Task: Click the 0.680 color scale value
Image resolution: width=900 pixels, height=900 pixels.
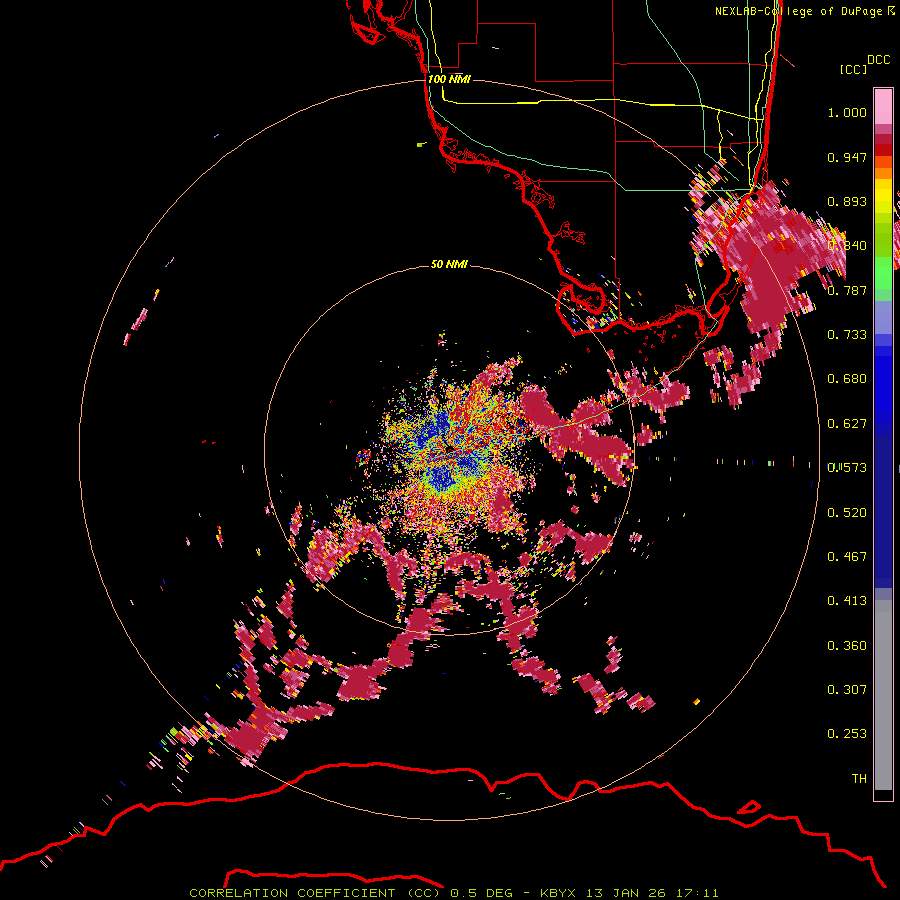Action: point(847,379)
